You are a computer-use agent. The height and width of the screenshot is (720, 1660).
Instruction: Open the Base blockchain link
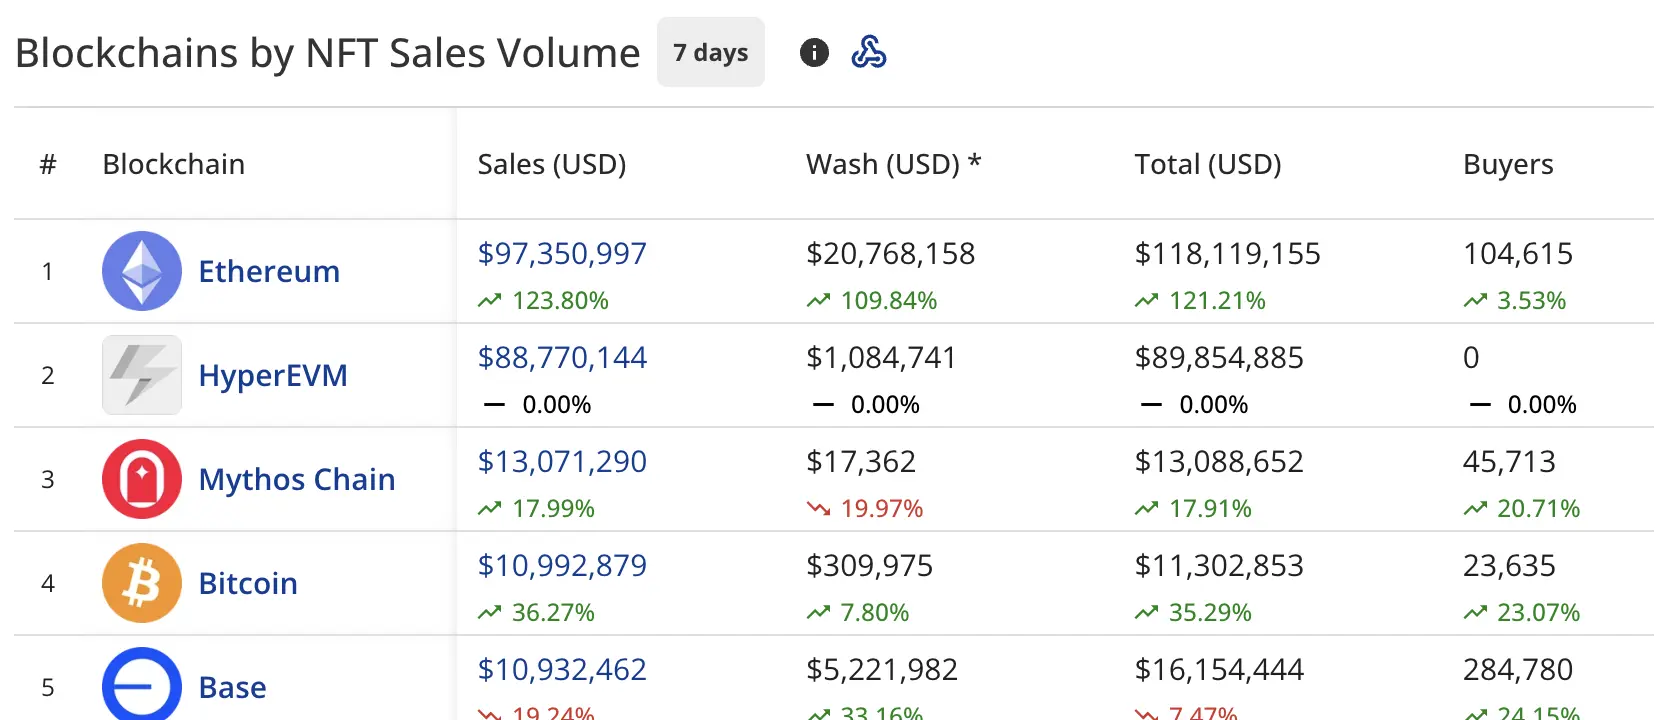pos(232,687)
